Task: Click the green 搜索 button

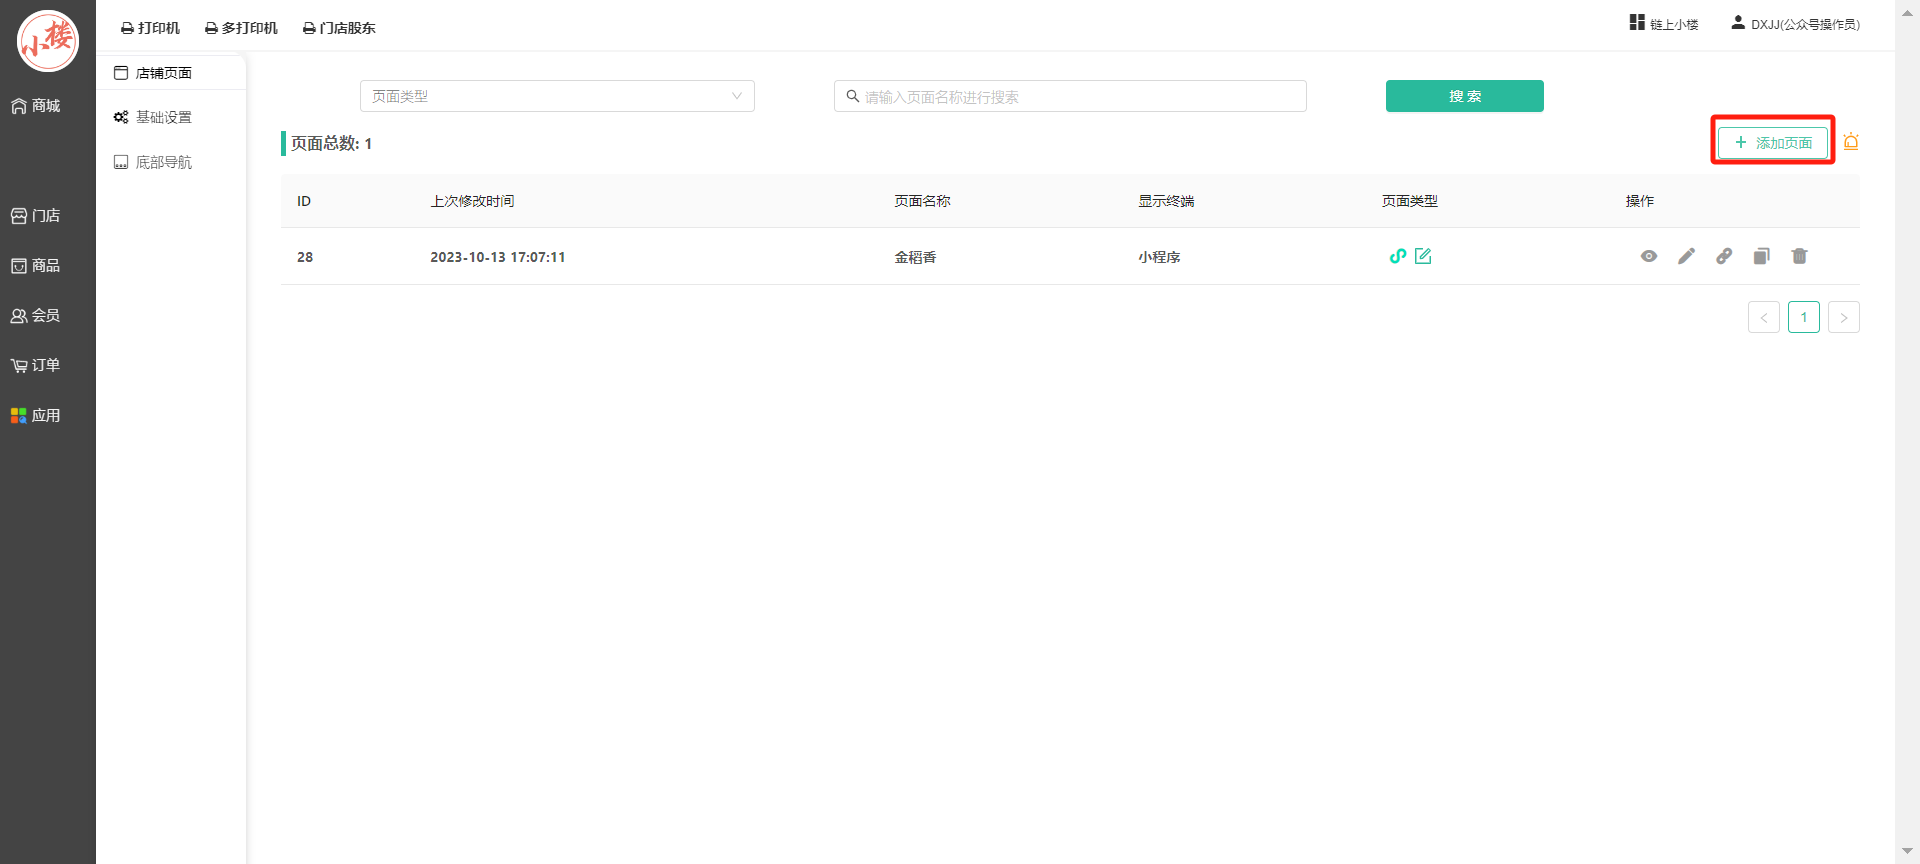Action: tap(1464, 96)
